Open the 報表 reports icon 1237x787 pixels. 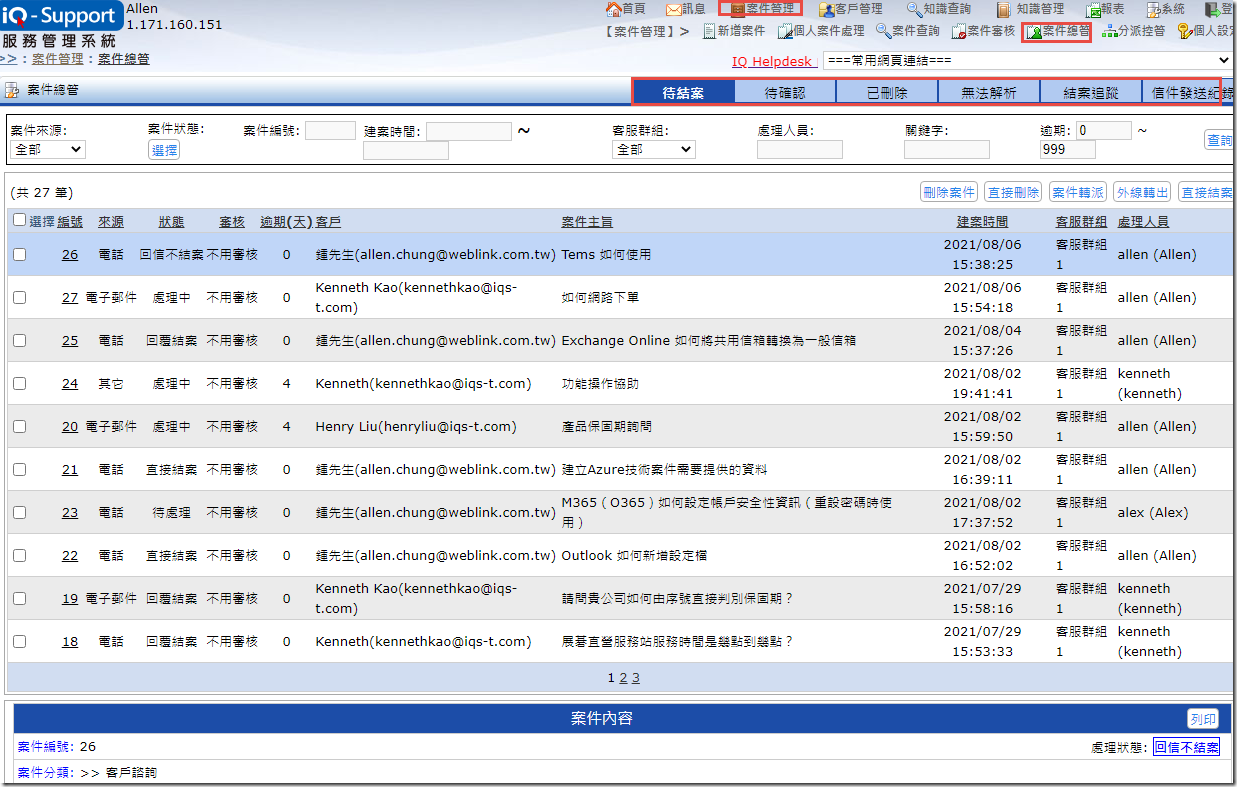click(1092, 9)
